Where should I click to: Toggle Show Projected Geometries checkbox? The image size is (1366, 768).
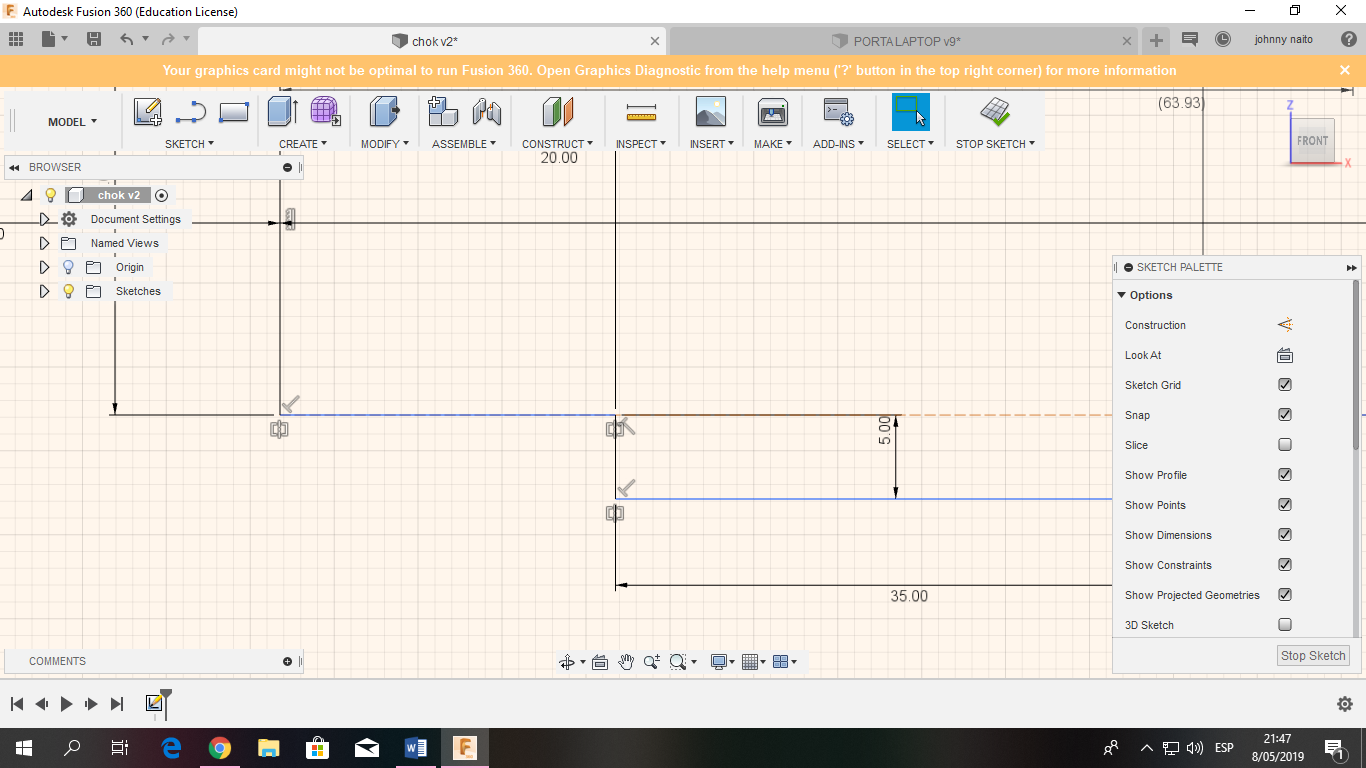[x=1285, y=595]
